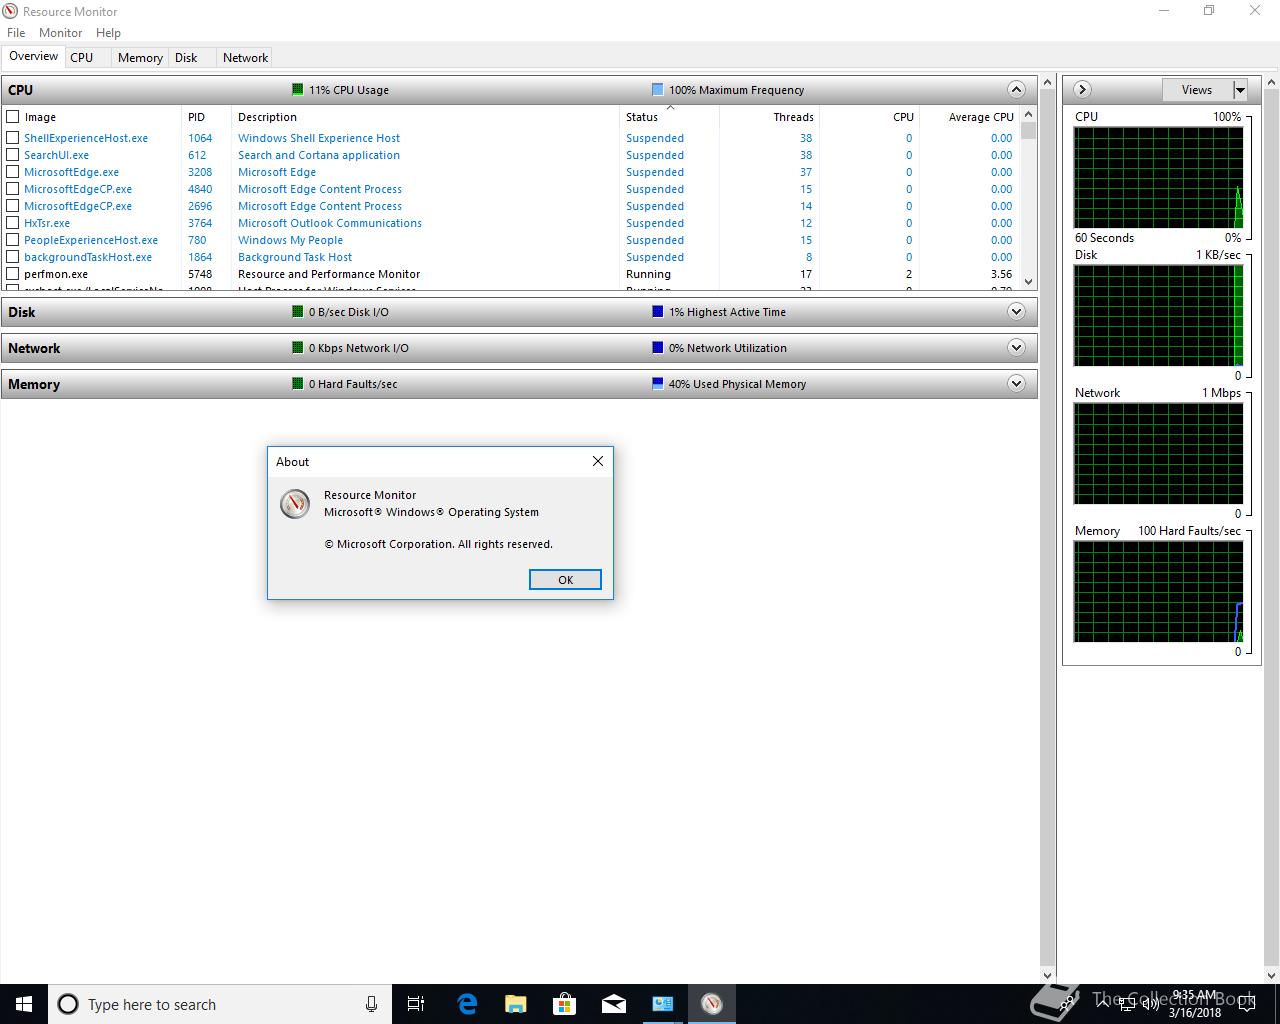Tick checkbox for HxTsr.exe

pos(13,223)
